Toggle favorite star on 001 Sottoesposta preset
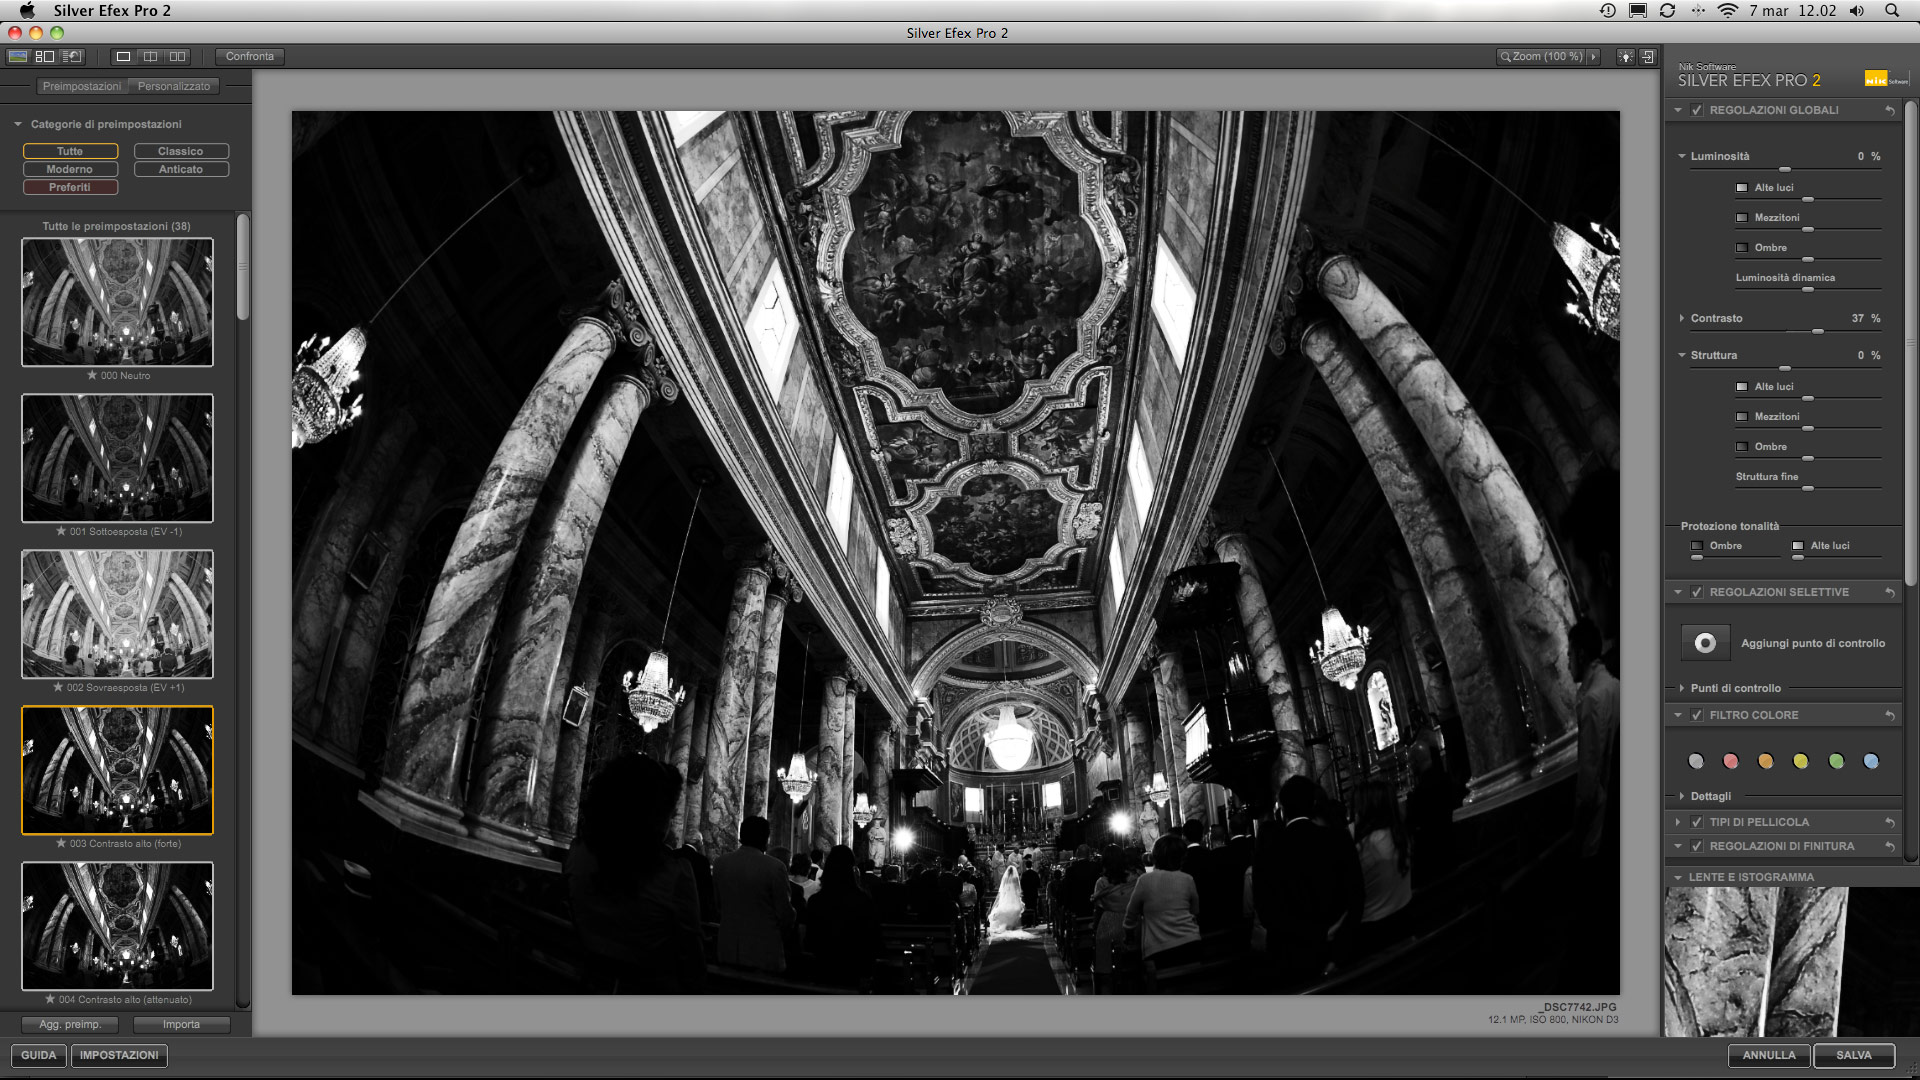 (x=61, y=532)
